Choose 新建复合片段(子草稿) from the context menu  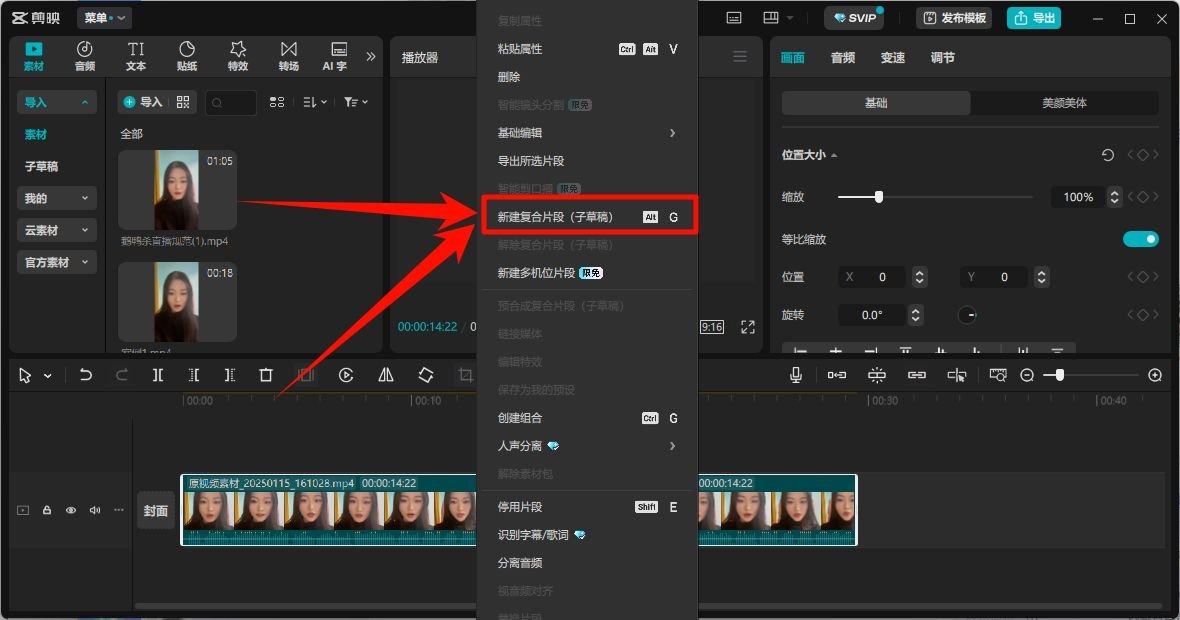tap(587, 217)
